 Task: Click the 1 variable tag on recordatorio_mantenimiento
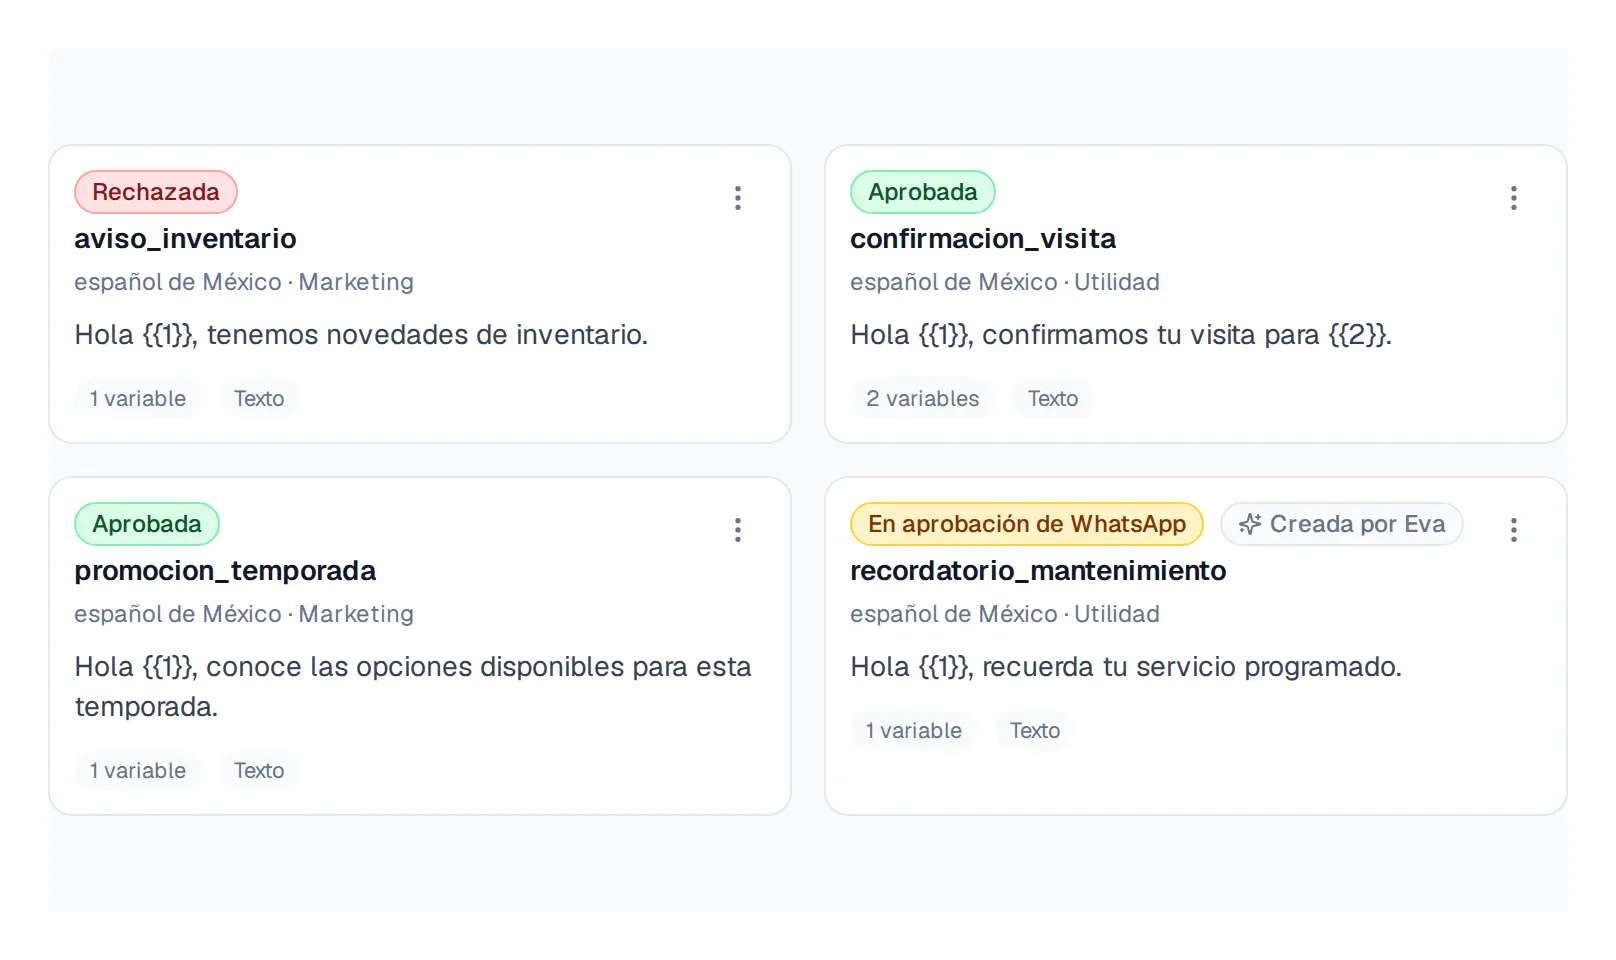click(x=914, y=731)
